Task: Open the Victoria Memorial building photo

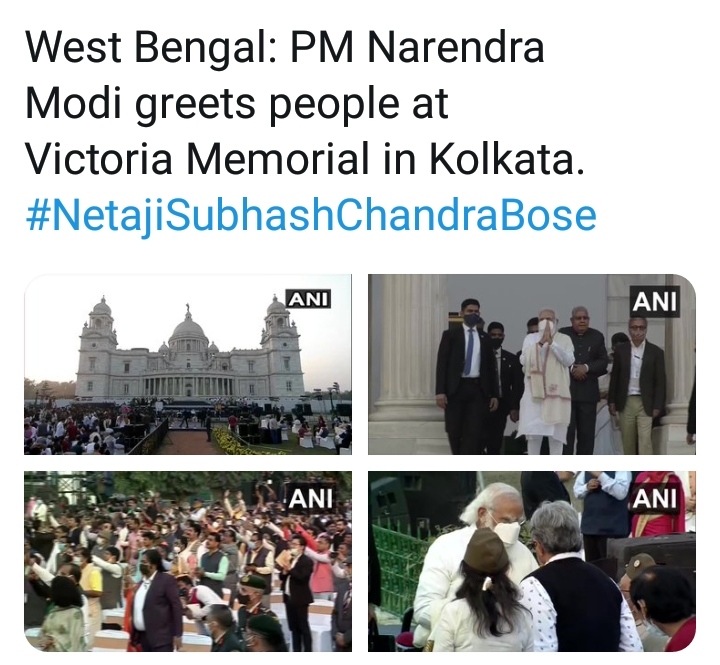Action: pyautogui.click(x=188, y=364)
